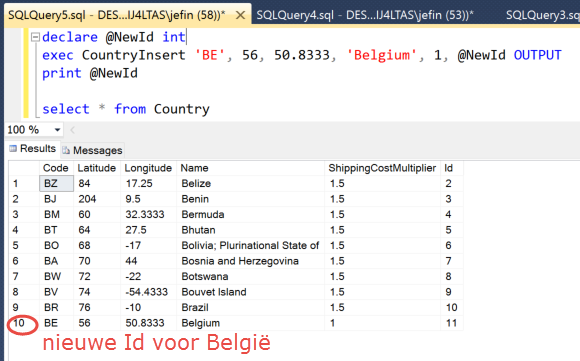580x361 pixels.
Task: Select the BV code cell
Action: point(57,292)
